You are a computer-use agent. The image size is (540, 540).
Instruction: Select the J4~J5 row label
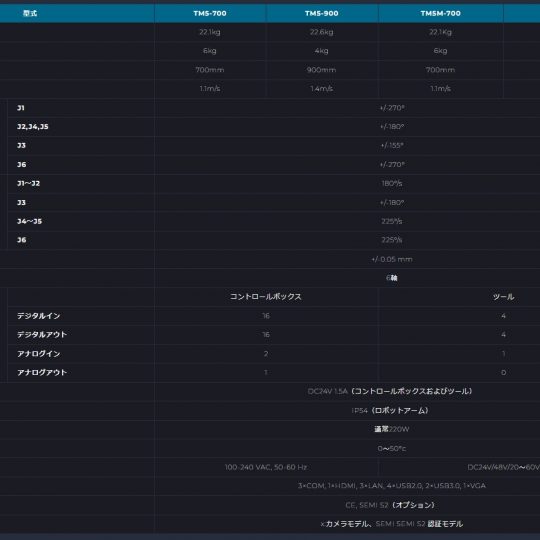(x=30, y=221)
